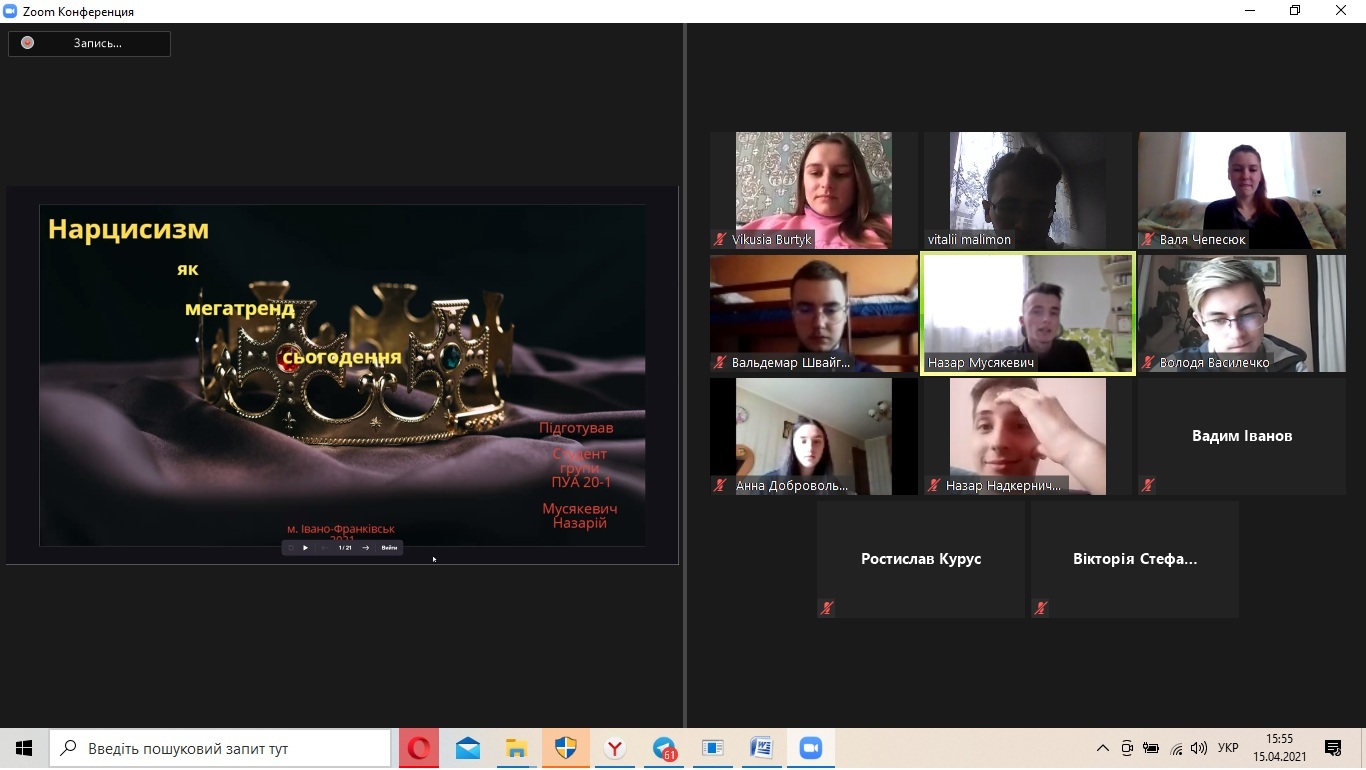
Task: Click the "Запись..." recording indicator
Action: coord(90,43)
